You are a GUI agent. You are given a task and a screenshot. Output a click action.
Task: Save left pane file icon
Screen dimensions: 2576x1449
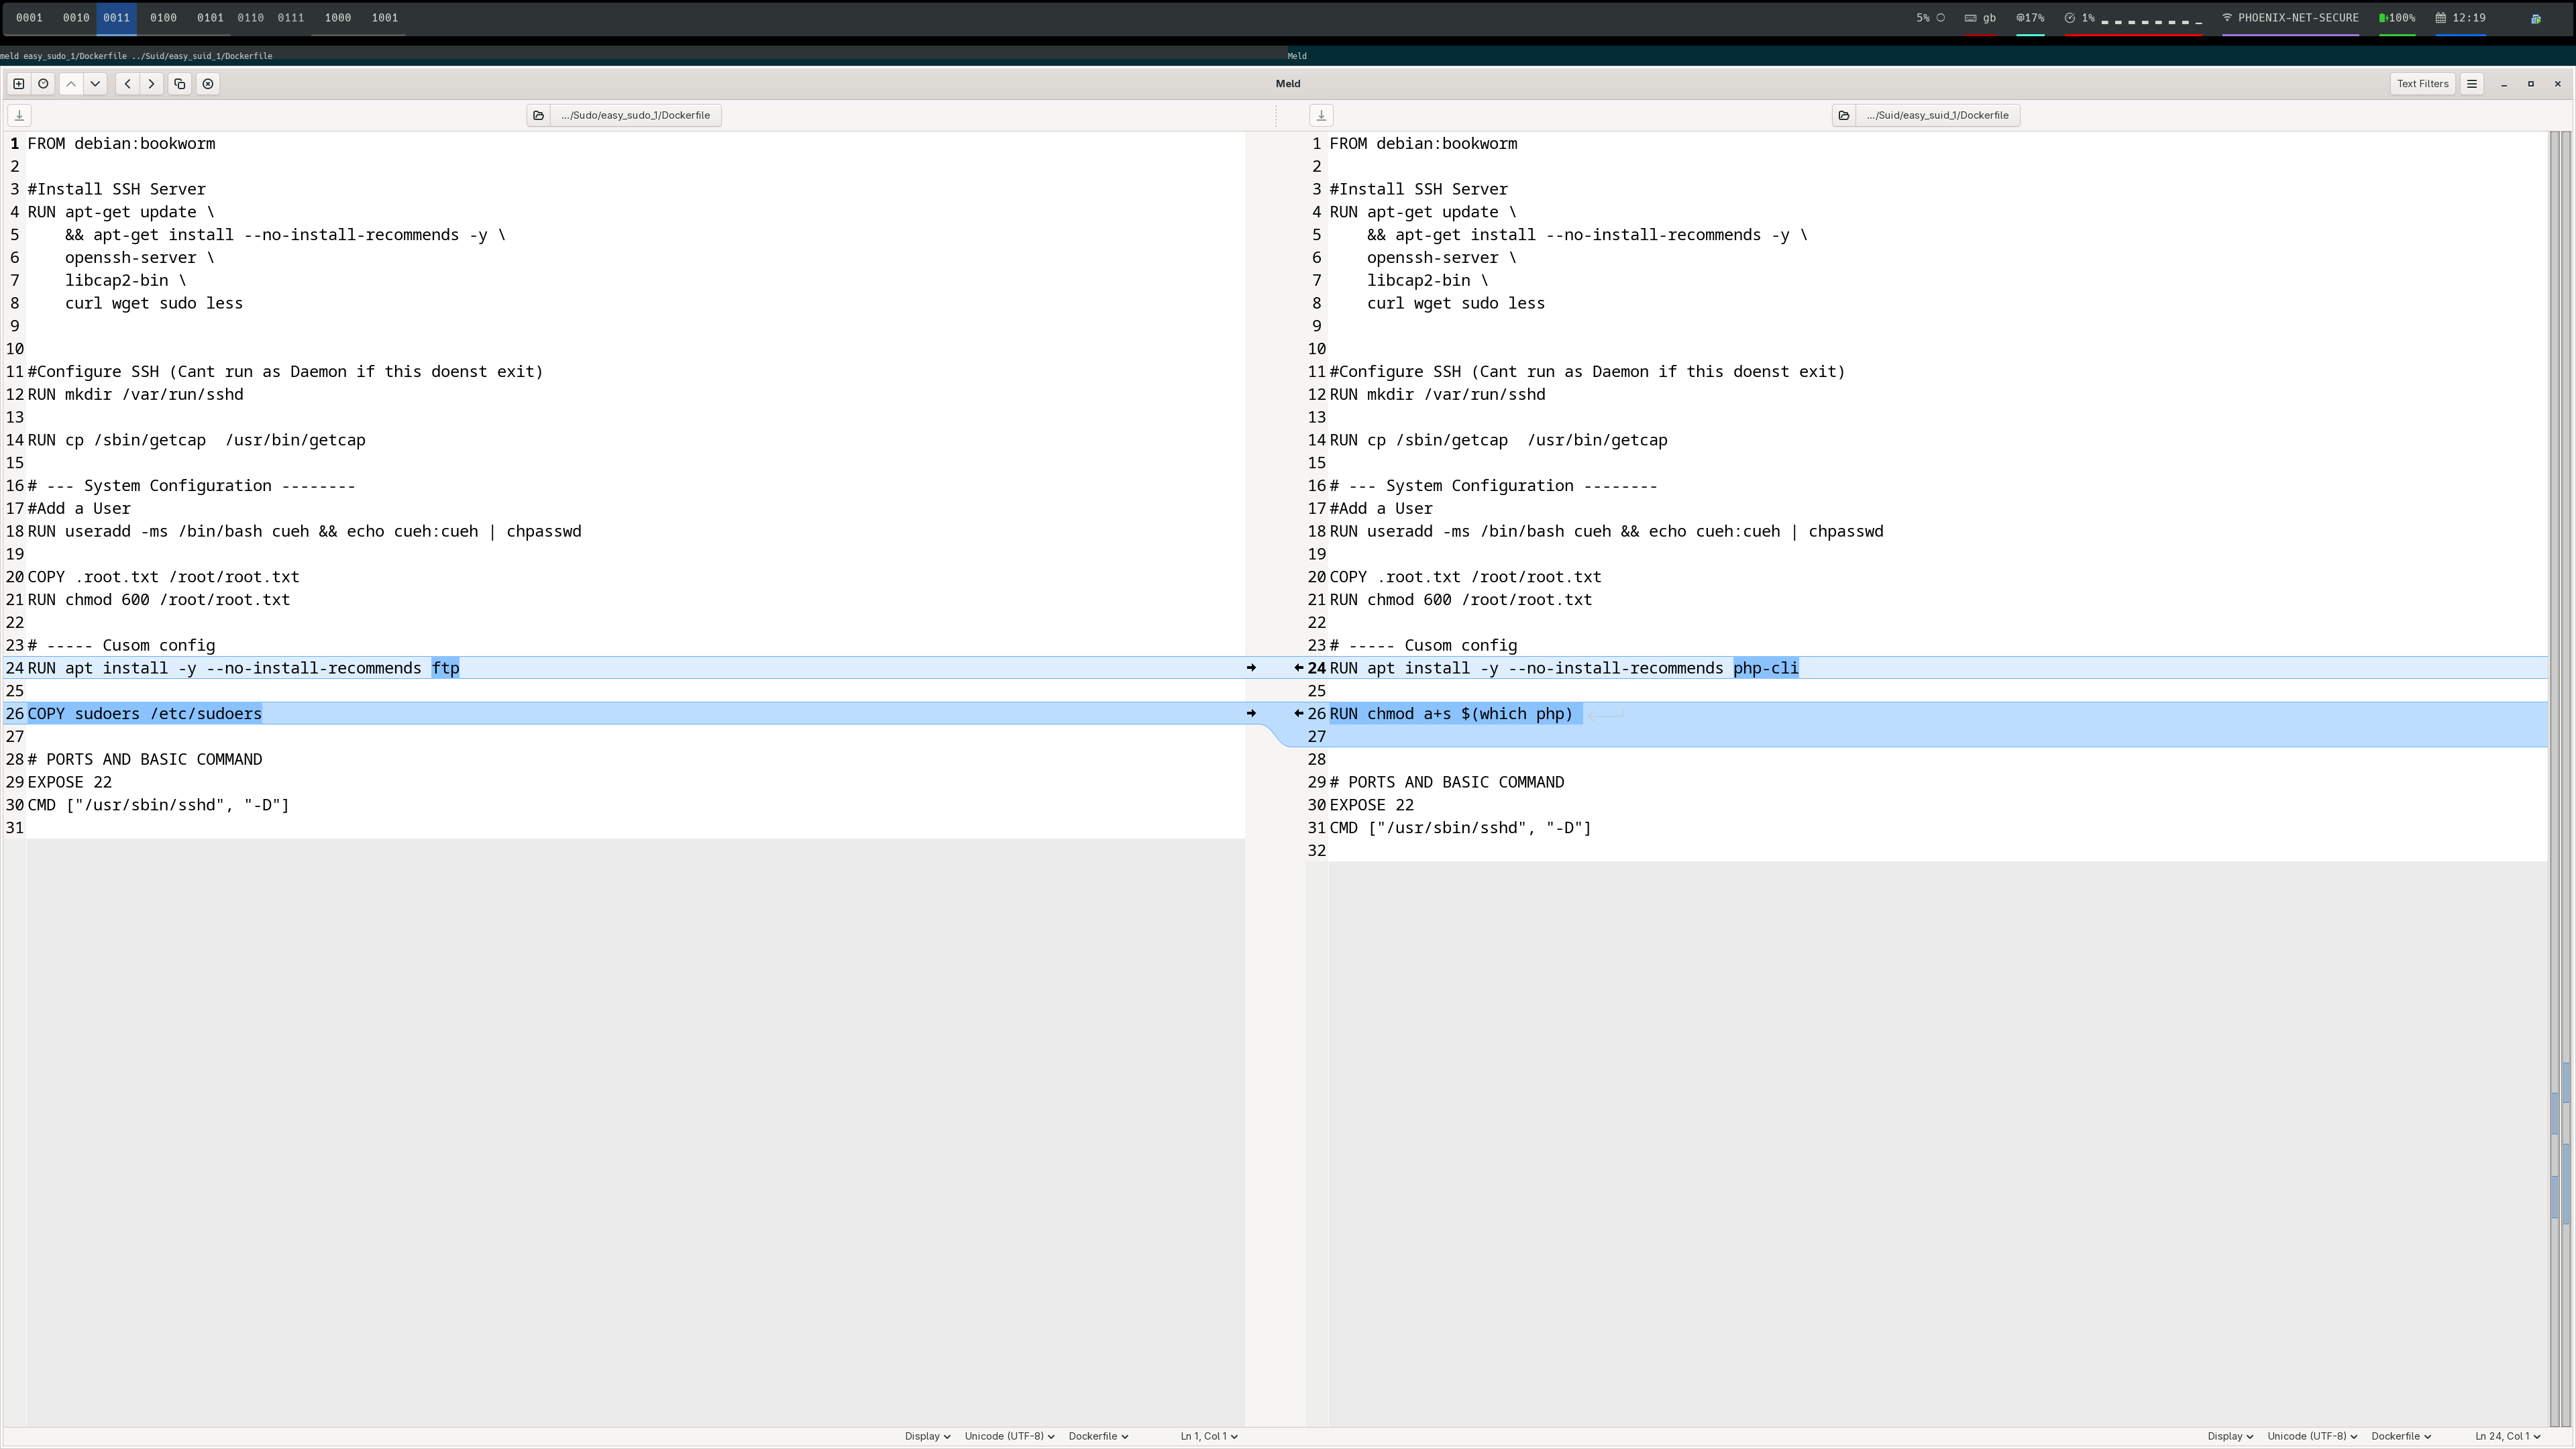tap(19, 115)
